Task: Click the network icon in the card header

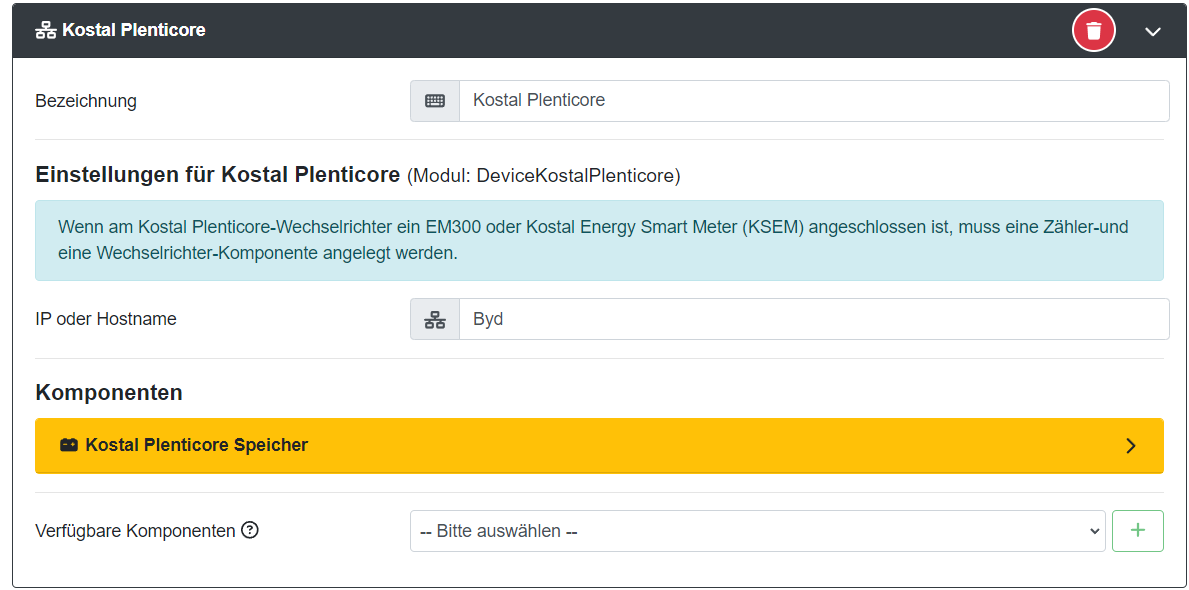Action: point(46,30)
